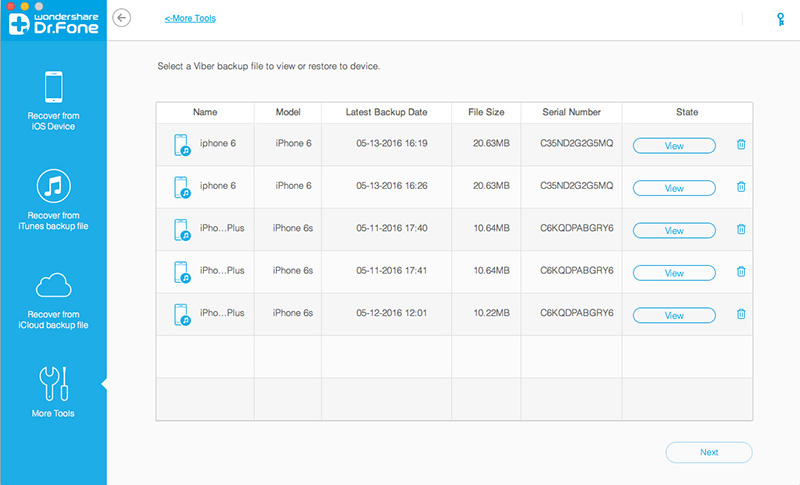800x485 pixels.
Task: Open More Tools wrench icon
Action: (x=54, y=384)
